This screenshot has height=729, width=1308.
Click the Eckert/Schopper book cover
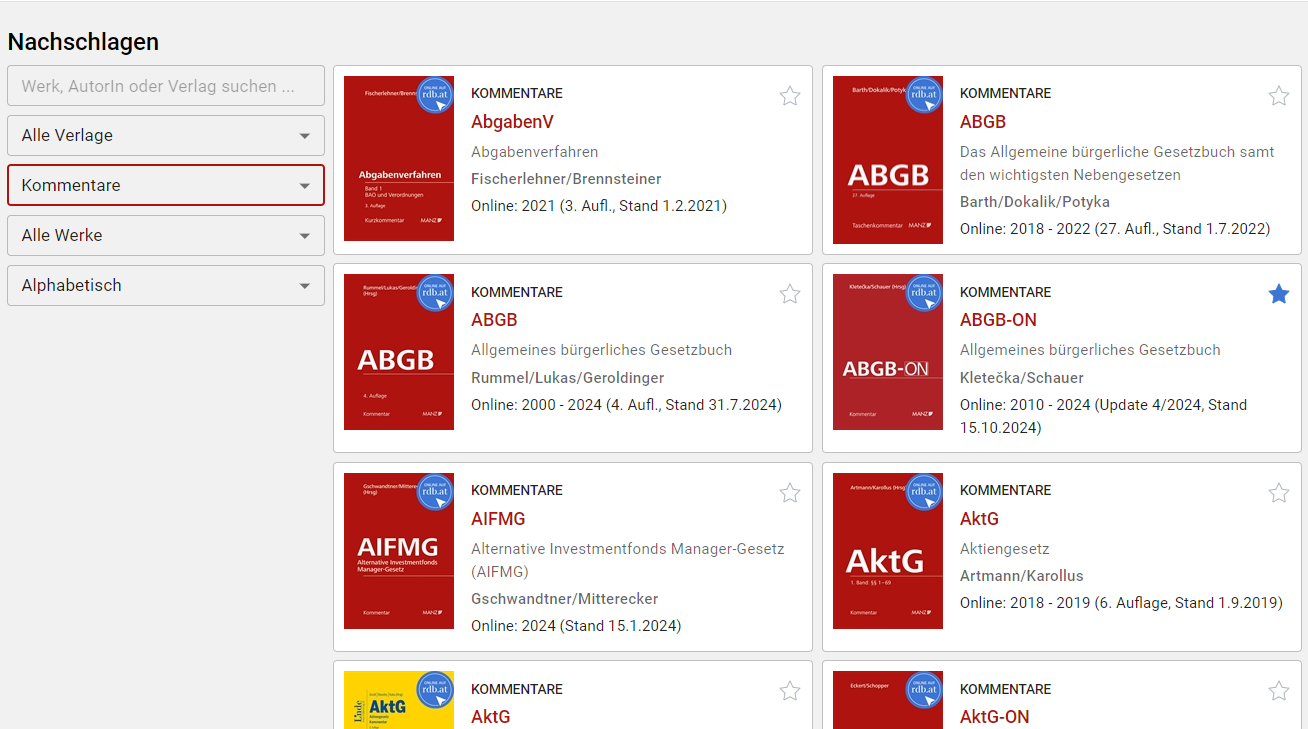(x=888, y=700)
